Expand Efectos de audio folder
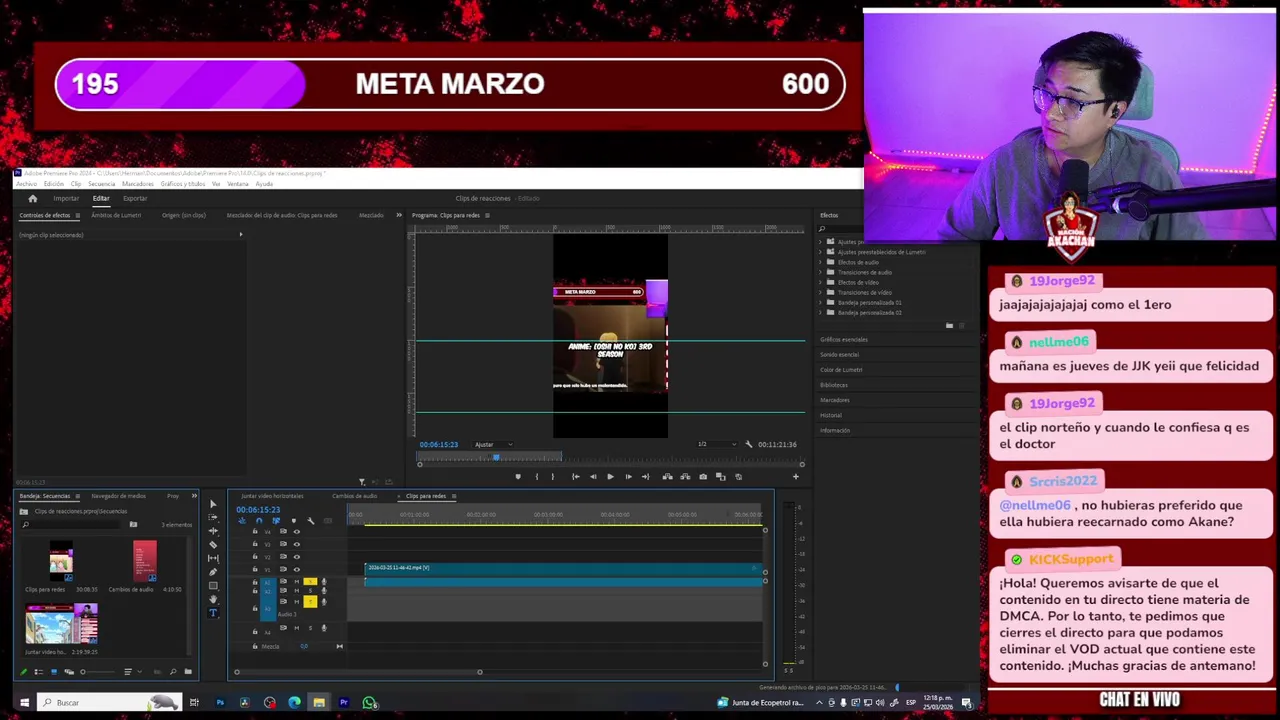The image size is (1280, 720). (821, 262)
